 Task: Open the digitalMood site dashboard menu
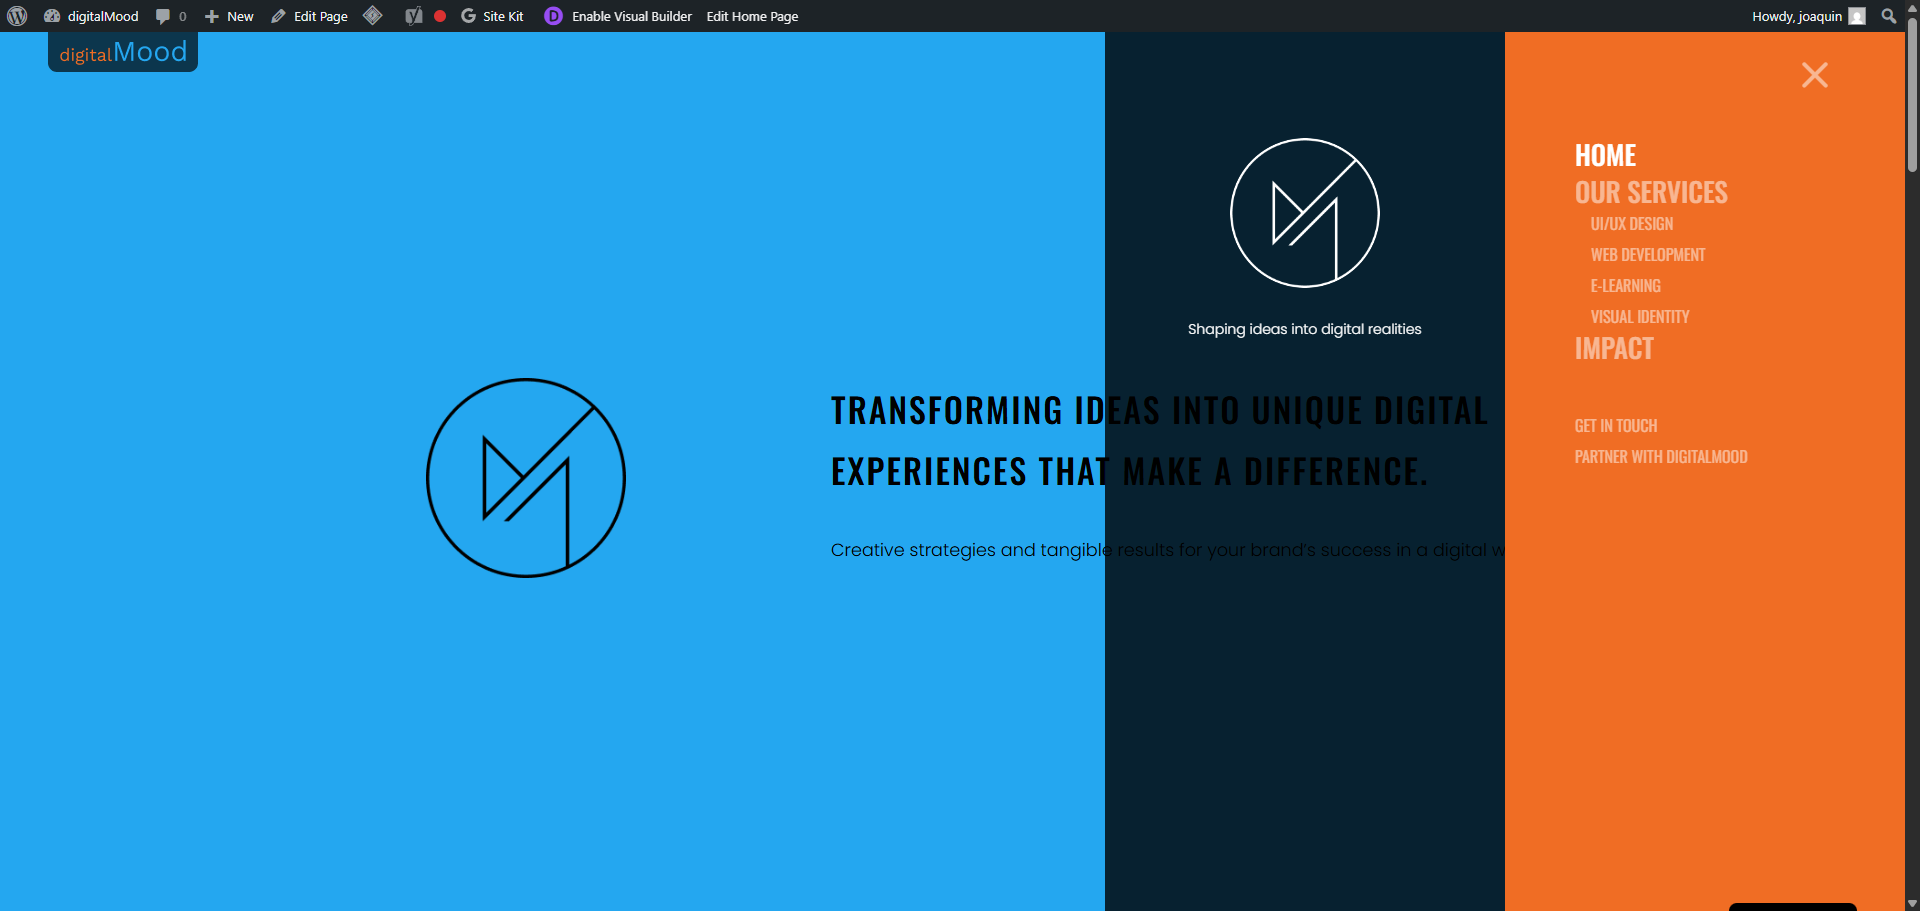click(x=92, y=16)
